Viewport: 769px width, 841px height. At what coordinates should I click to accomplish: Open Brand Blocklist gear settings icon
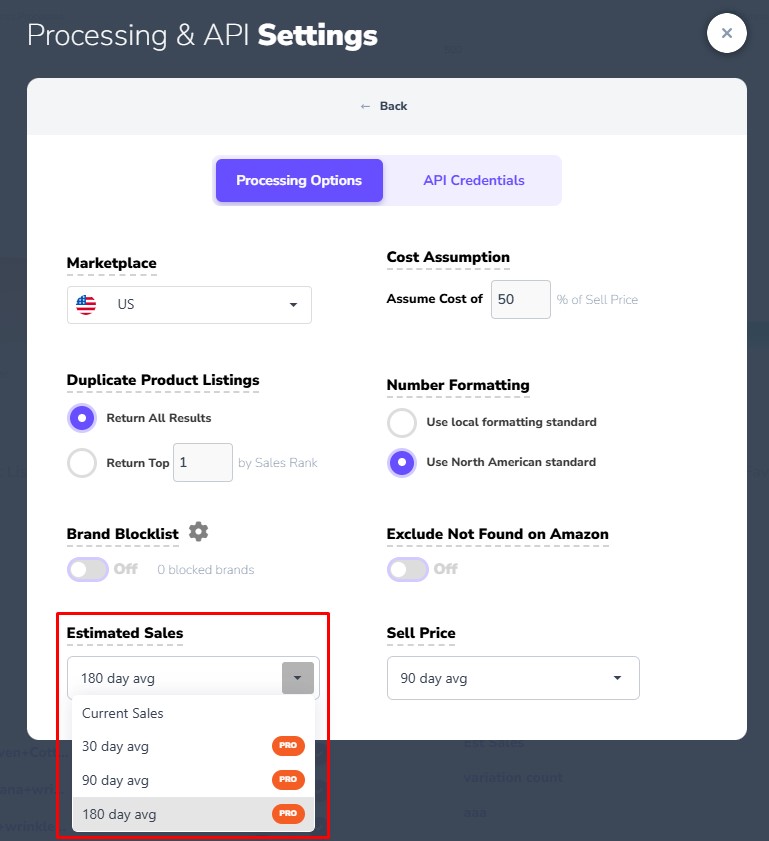click(x=199, y=532)
